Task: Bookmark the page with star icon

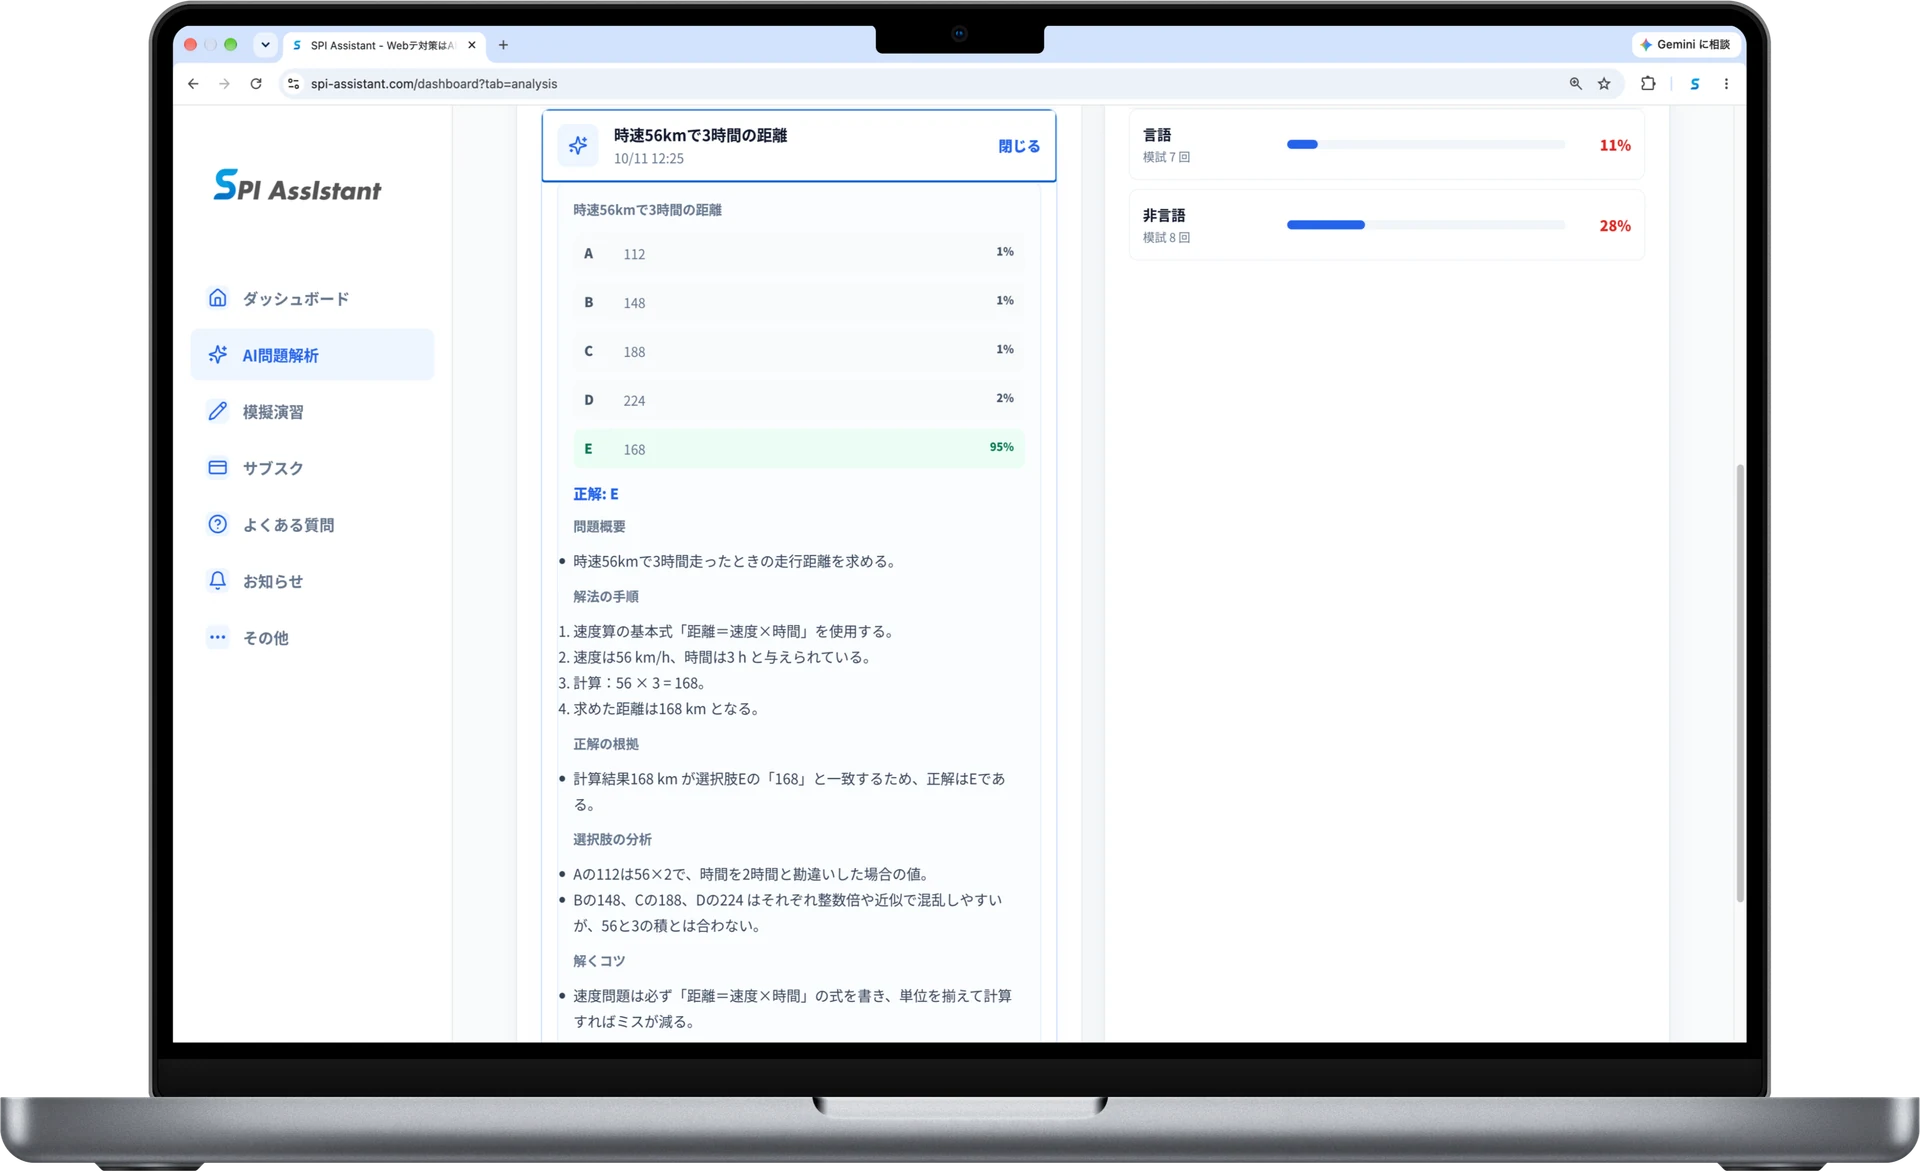Action: (1604, 84)
